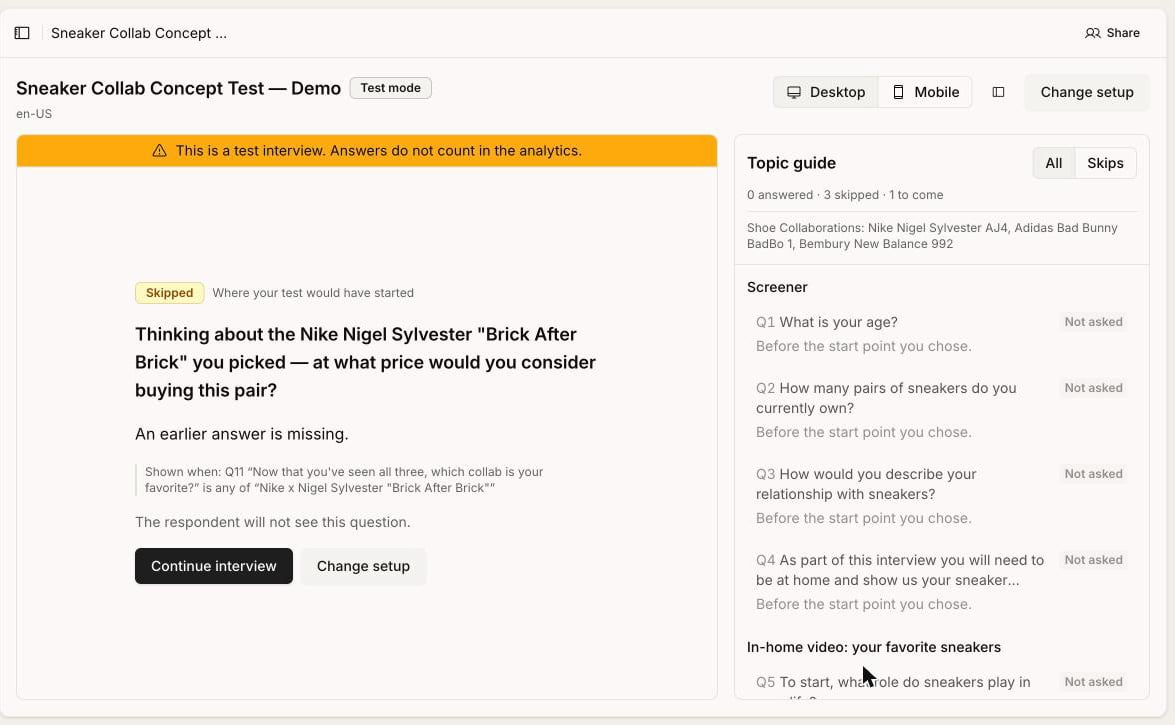This screenshot has height=725, width=1175.
Task: Select the Skips tab in Topic guide
Action: [1105, 163]
